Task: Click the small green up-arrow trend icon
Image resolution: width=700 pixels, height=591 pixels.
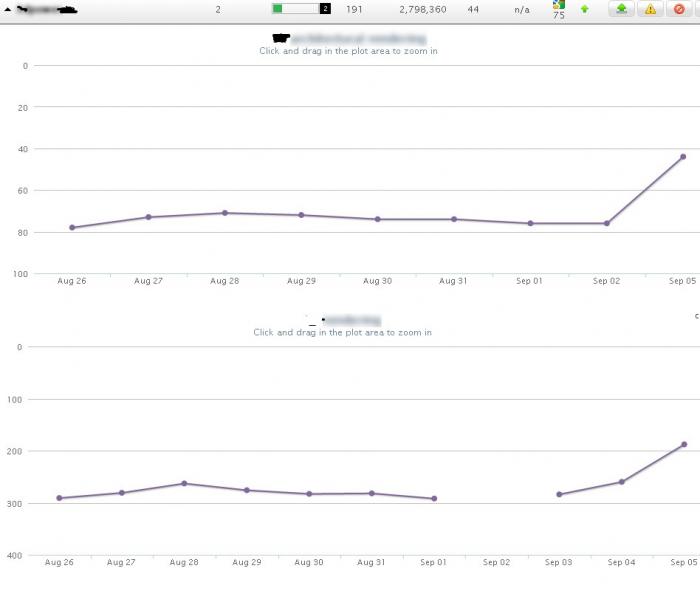Action: click(584, 9)
